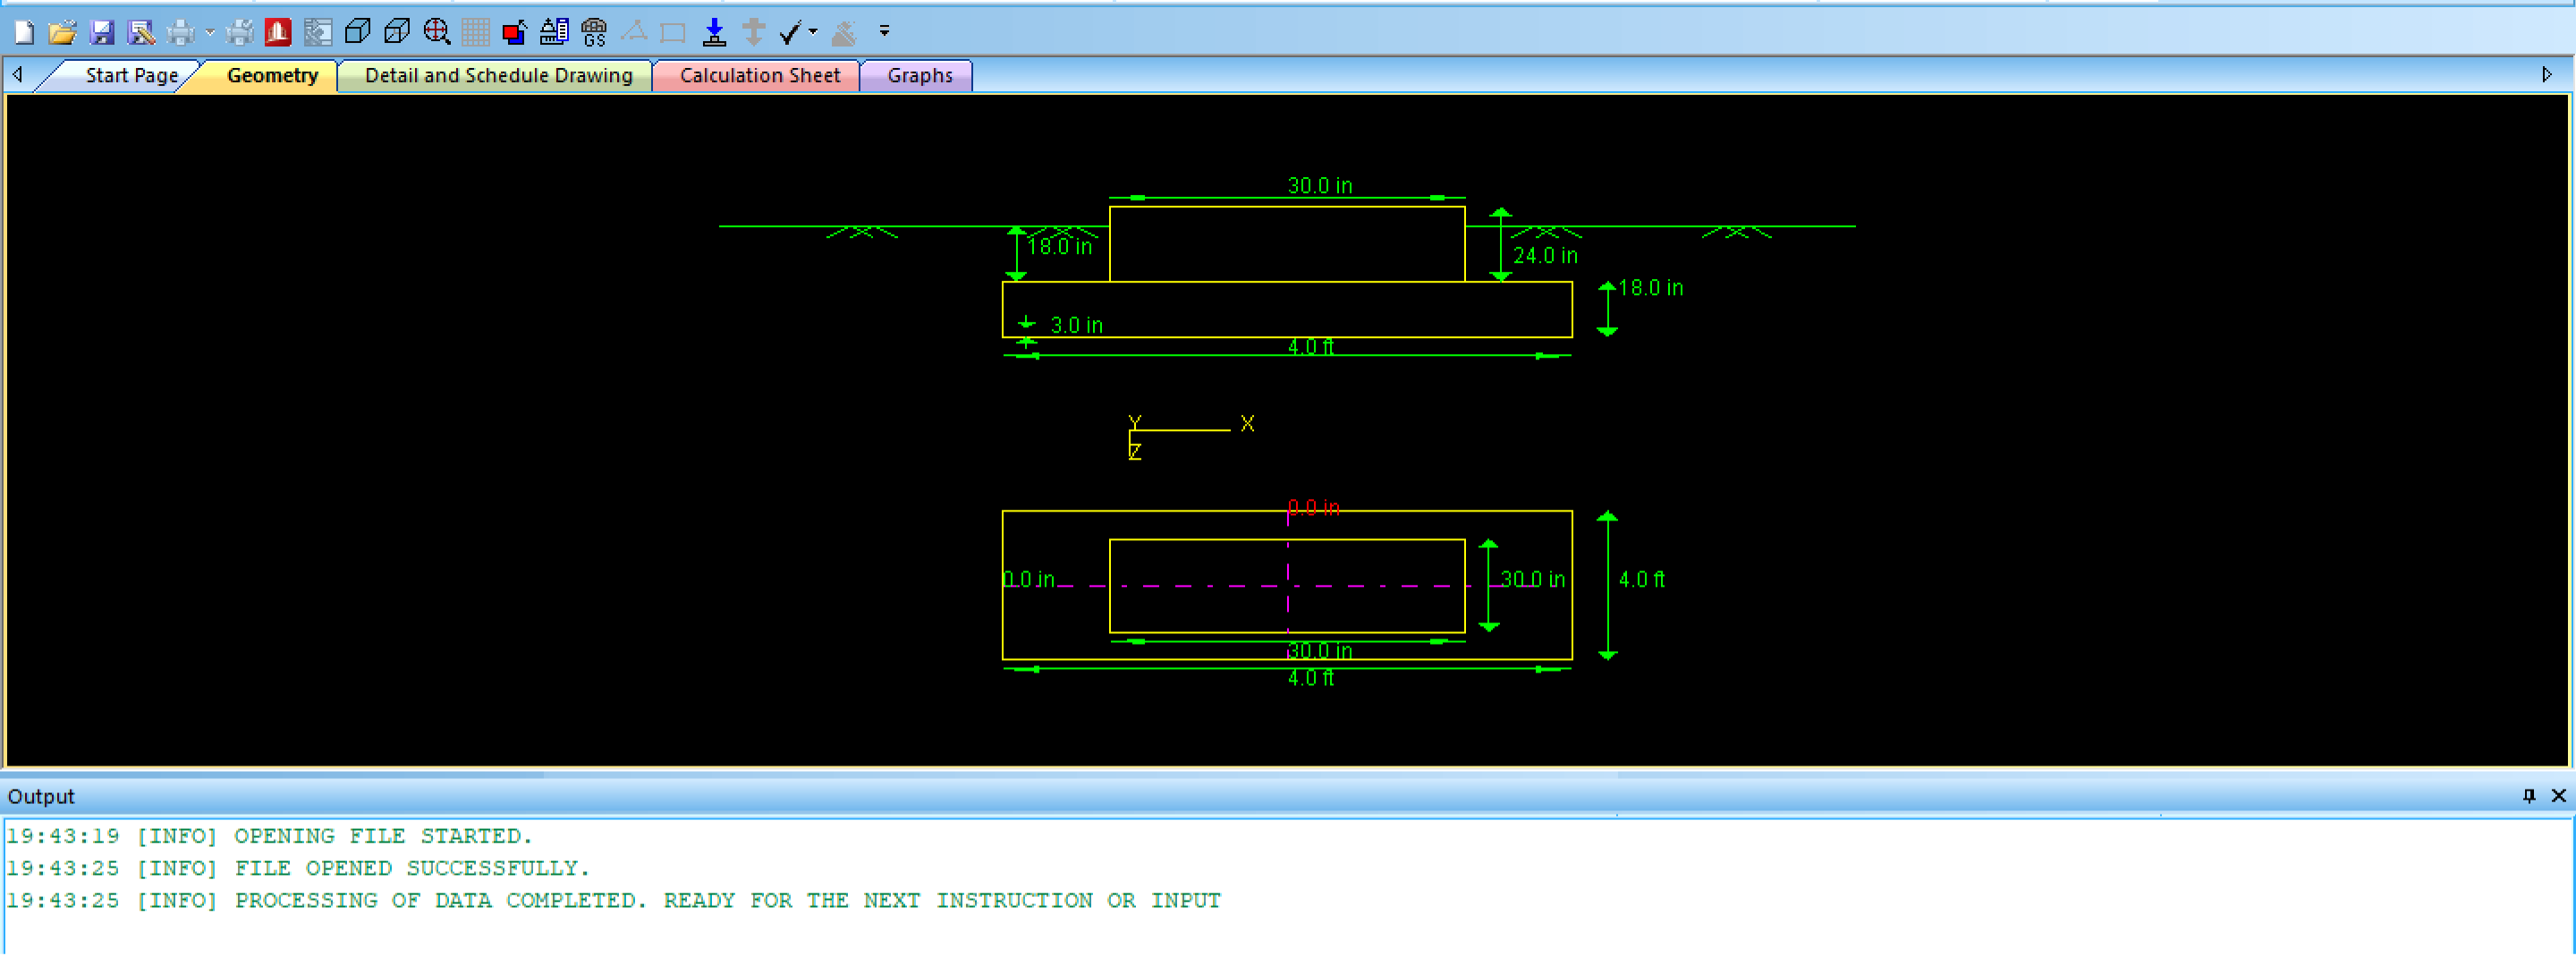Click the GS global settings icon
Viewport: 2576px width, 956px height.
594,33
